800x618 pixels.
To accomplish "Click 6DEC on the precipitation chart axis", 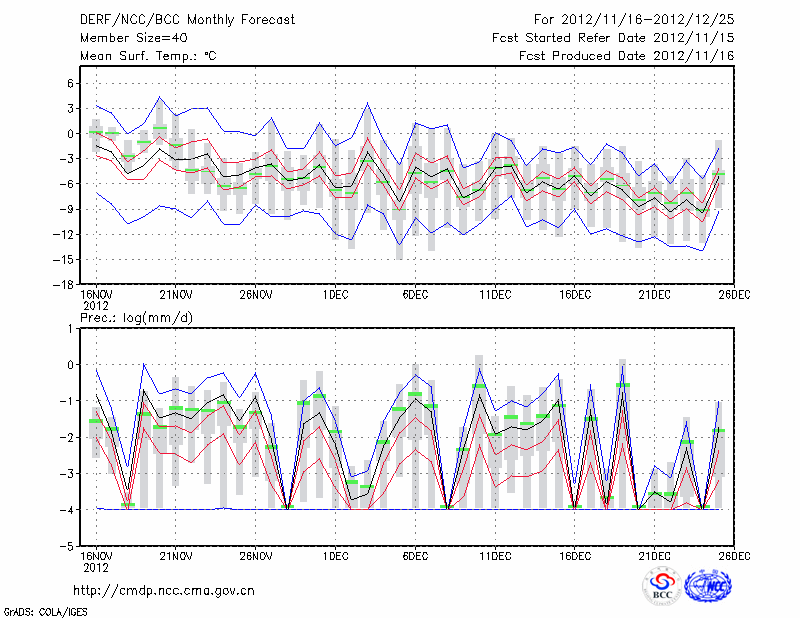I will pos(415,556).
